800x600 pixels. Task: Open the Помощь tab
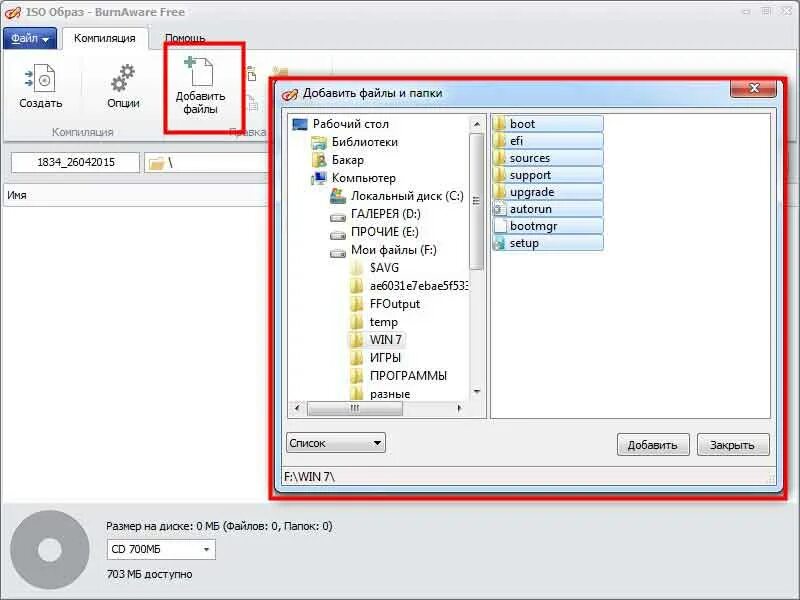185,38
